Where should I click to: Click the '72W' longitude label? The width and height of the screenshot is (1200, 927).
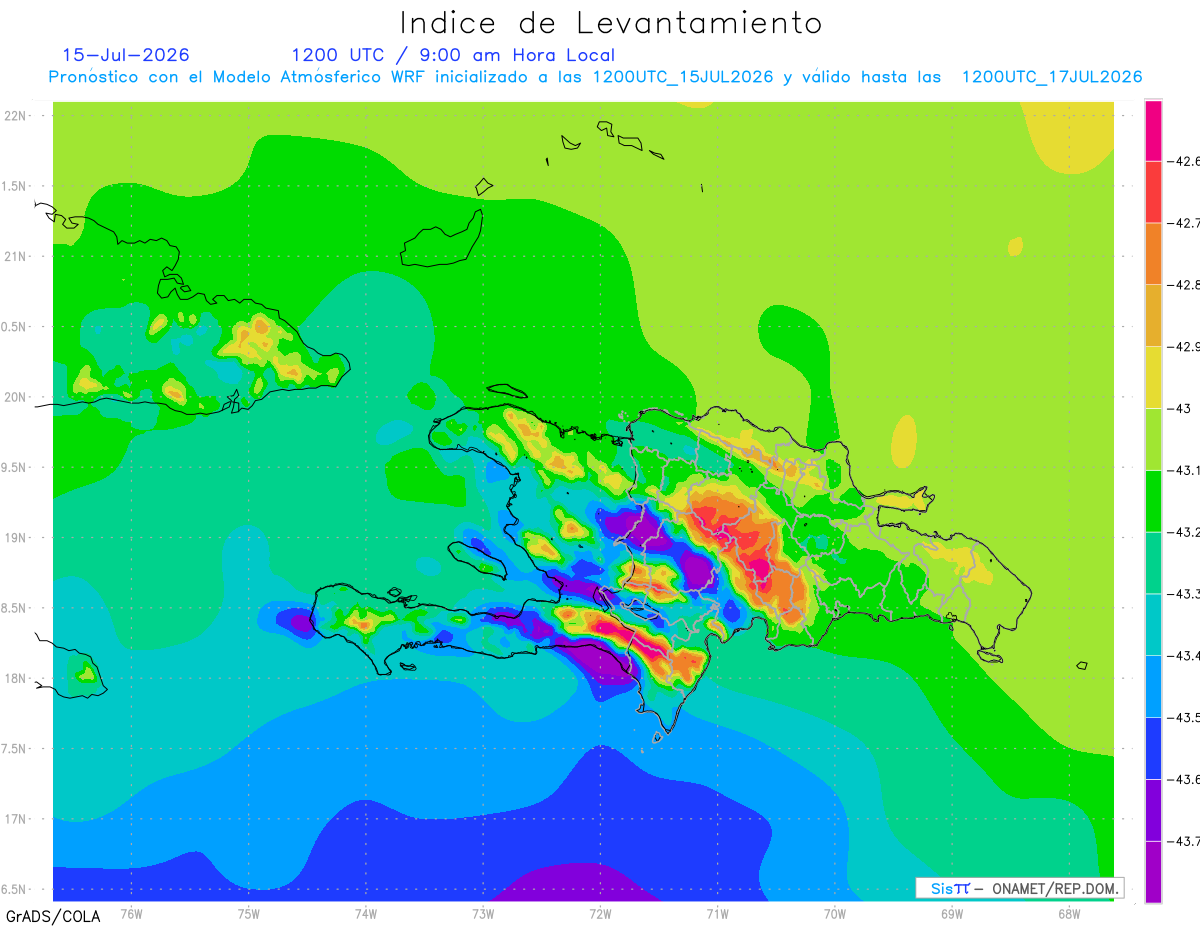[600, 913]
